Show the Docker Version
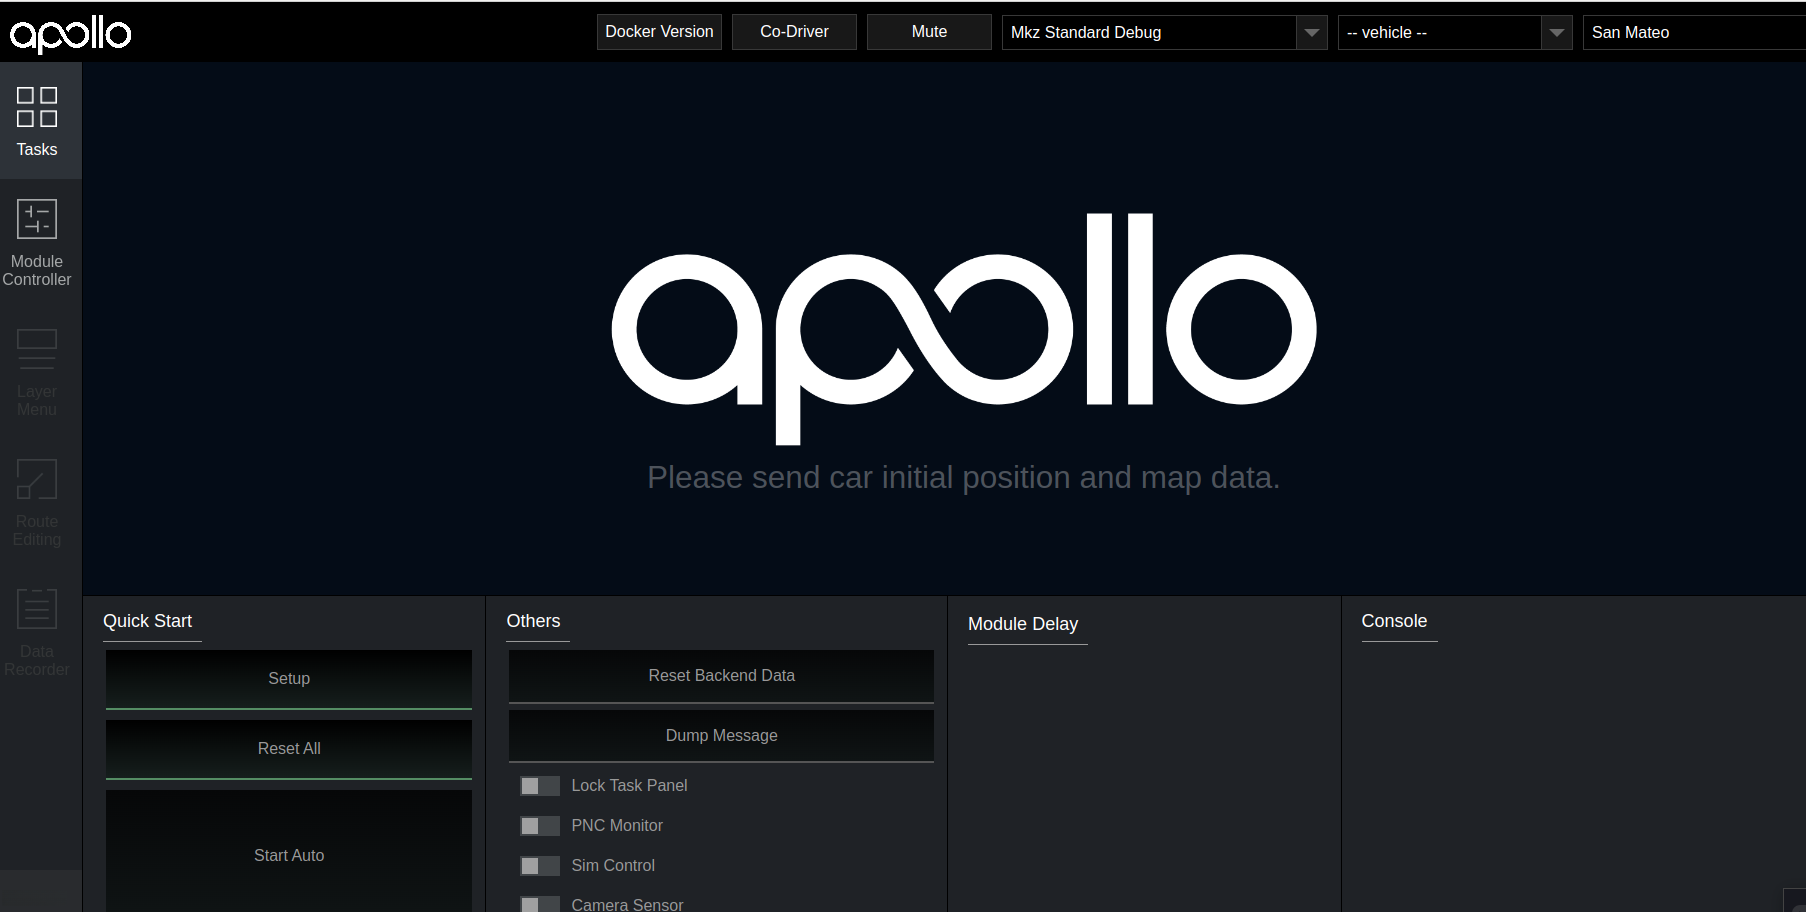Screen dimensions: 1806x912 (659, 32)
